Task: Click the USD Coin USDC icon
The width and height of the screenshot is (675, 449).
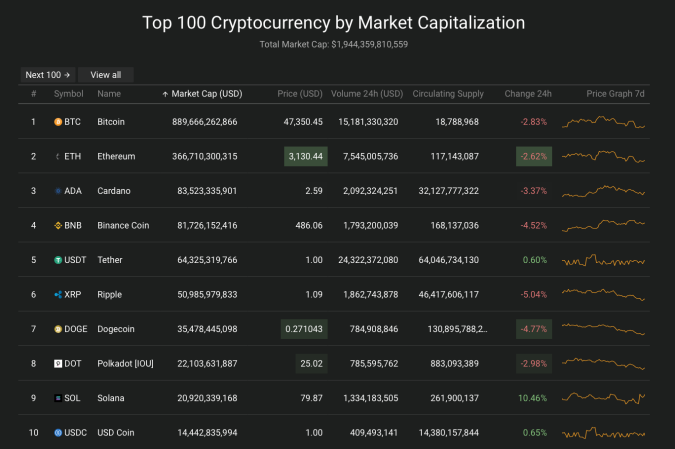Action: coord(58,433)
